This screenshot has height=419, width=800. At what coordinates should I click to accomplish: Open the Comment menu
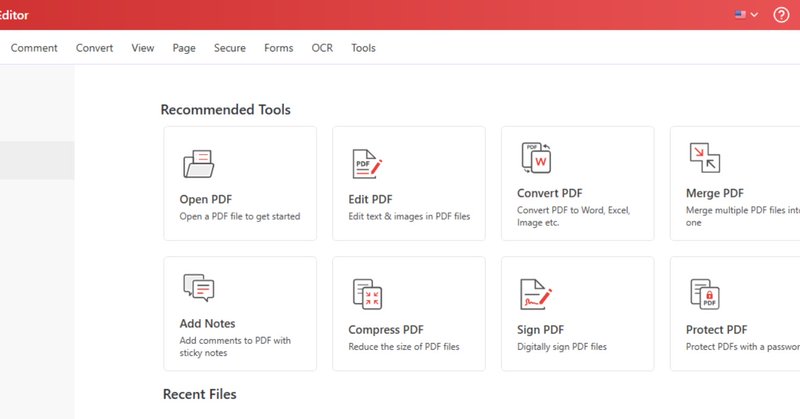[34, 48]
